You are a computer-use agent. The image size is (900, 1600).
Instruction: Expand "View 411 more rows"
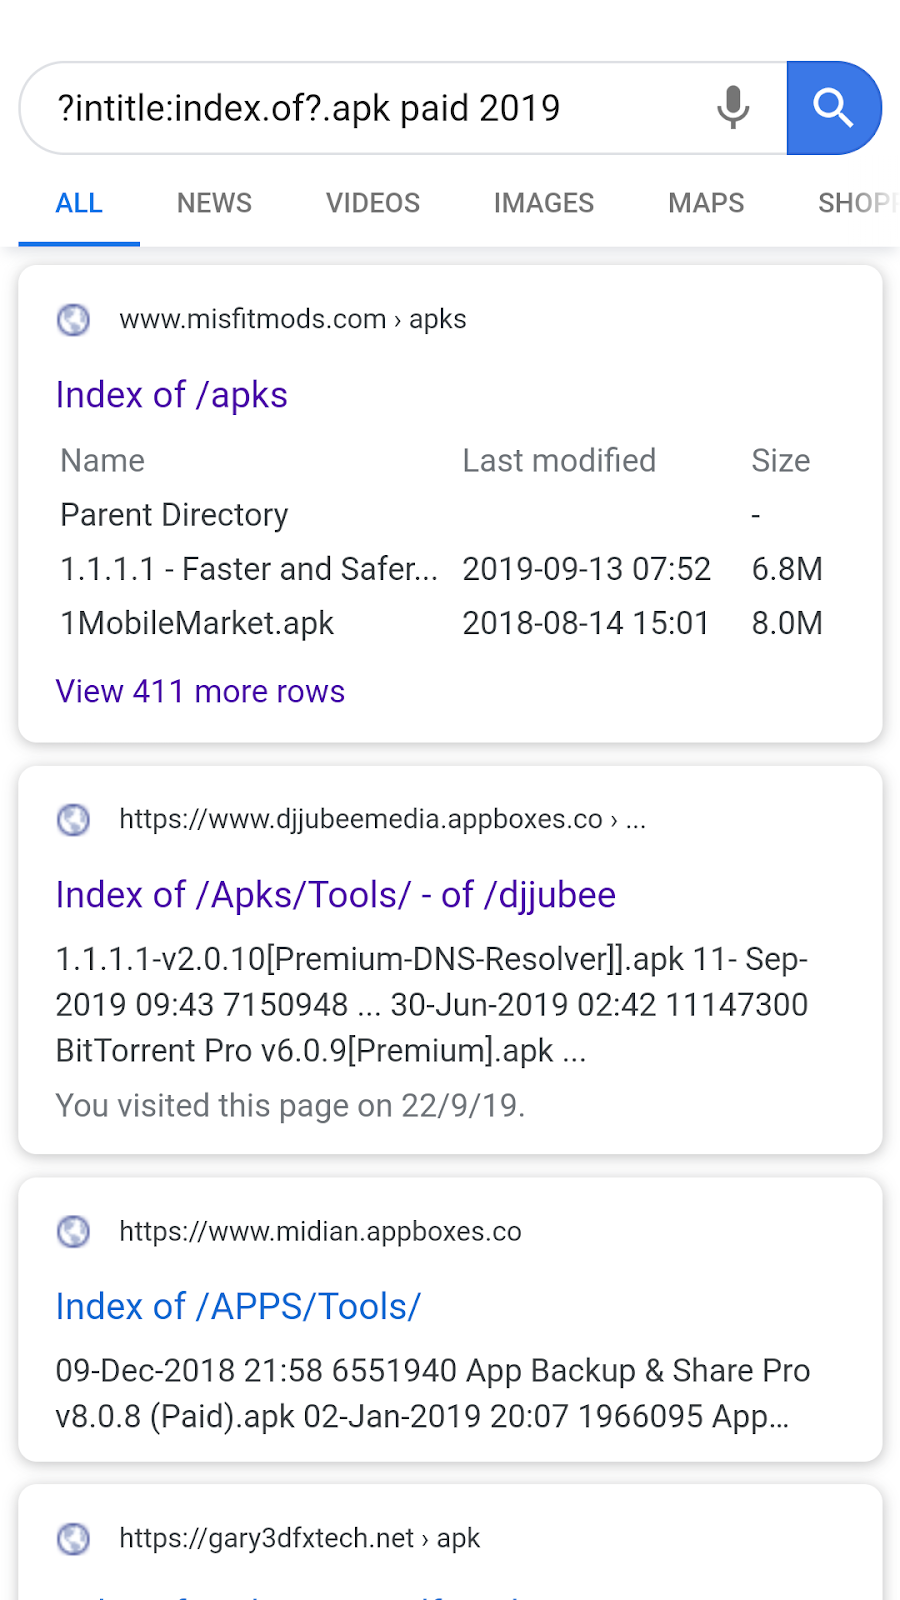coord(200,691)
